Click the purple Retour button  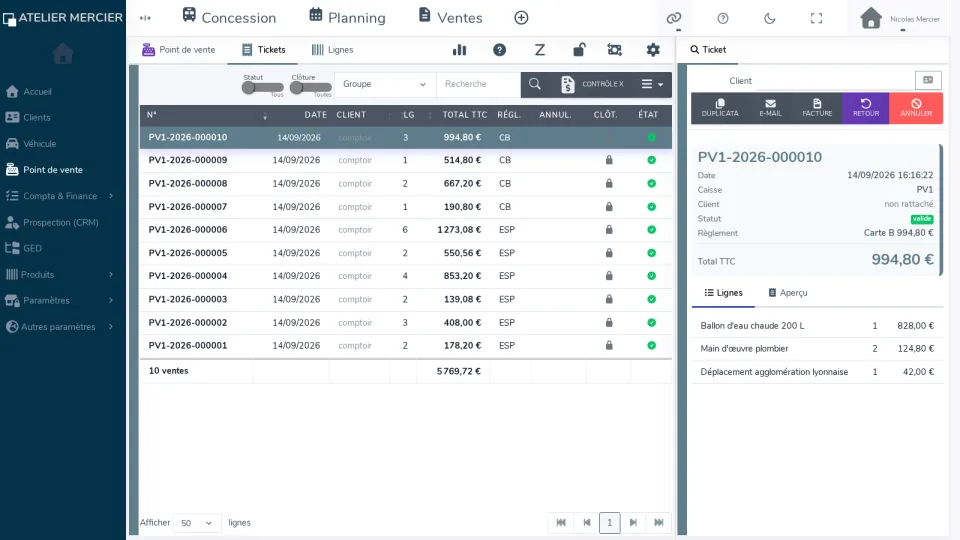(866, 108)
